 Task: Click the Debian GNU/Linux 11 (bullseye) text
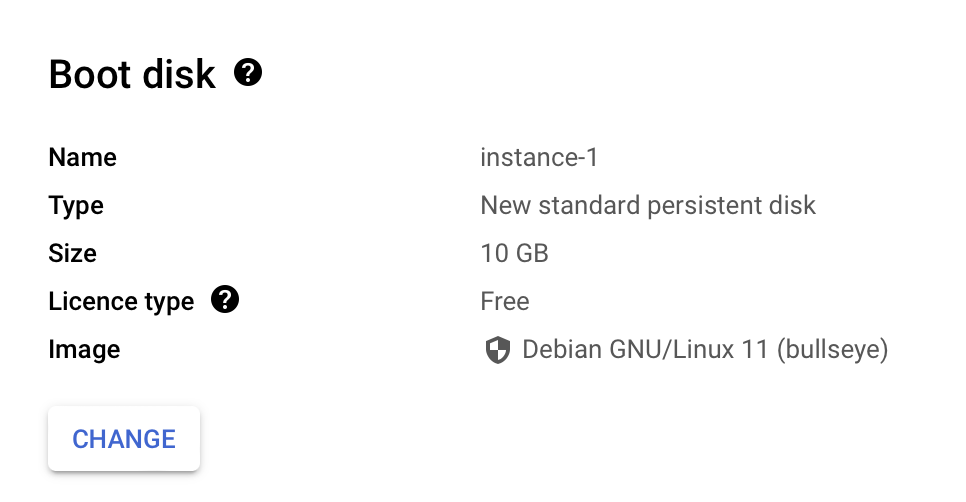[705, 350]
